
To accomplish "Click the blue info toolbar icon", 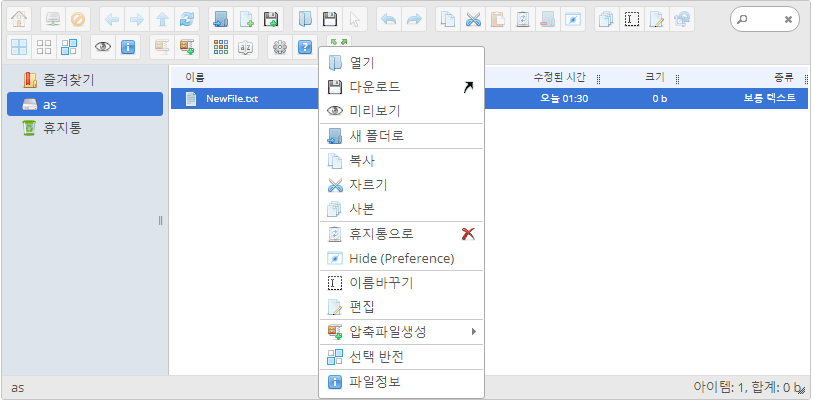I will pos(128,47).
